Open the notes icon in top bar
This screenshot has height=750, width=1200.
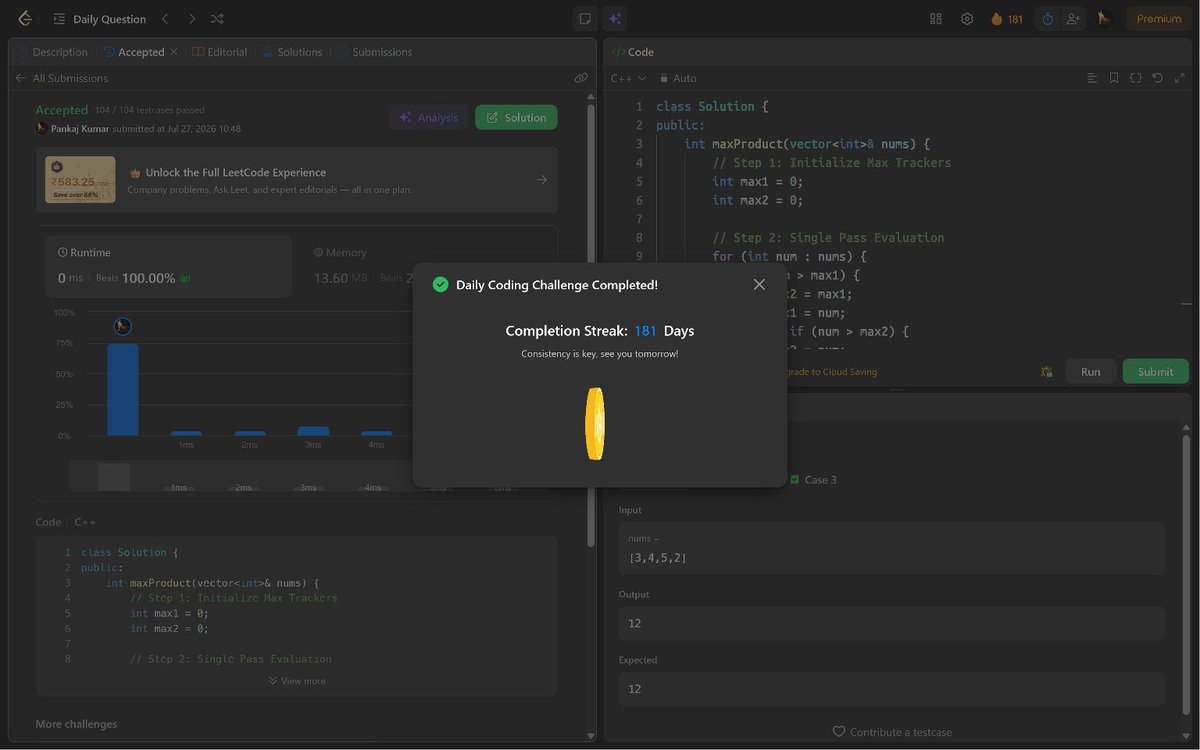tap(585, 18)
